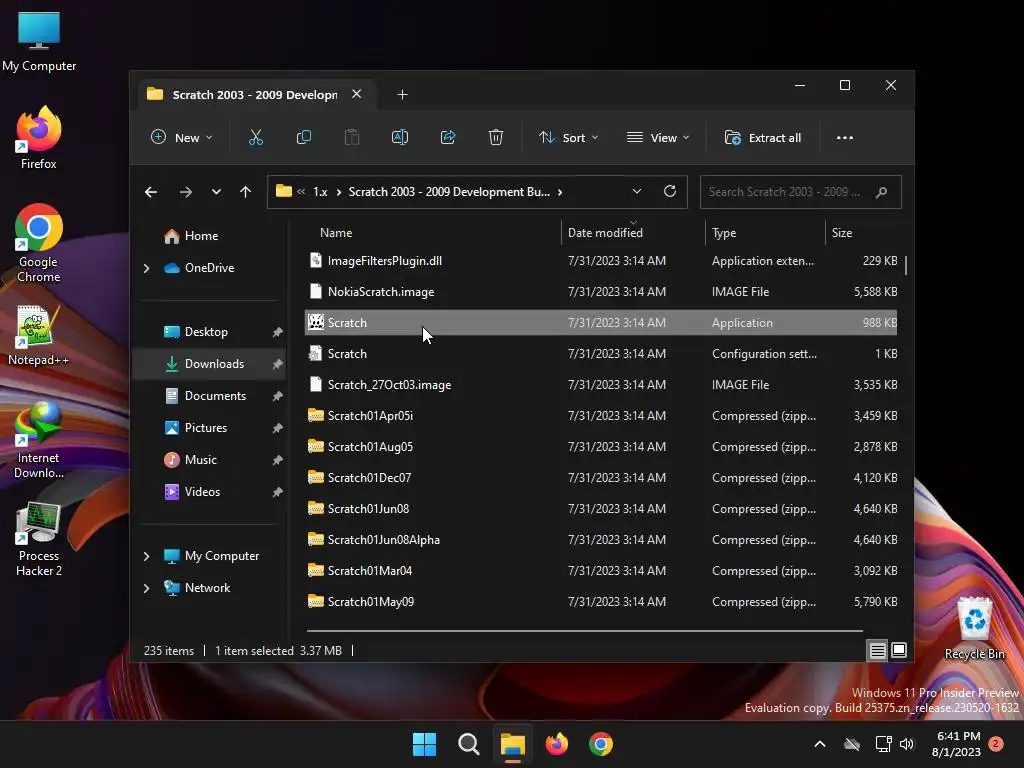The height and width of the screenshot is (768, 1024).
Task: Select Scratch01Aug05 zip folder
Action: tap(601, 447)
